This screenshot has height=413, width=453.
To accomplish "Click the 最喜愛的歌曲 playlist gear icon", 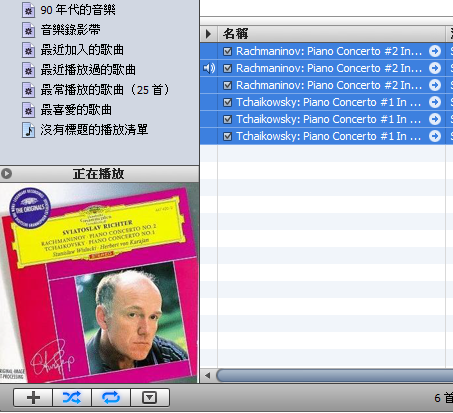I will pos(28,110).
